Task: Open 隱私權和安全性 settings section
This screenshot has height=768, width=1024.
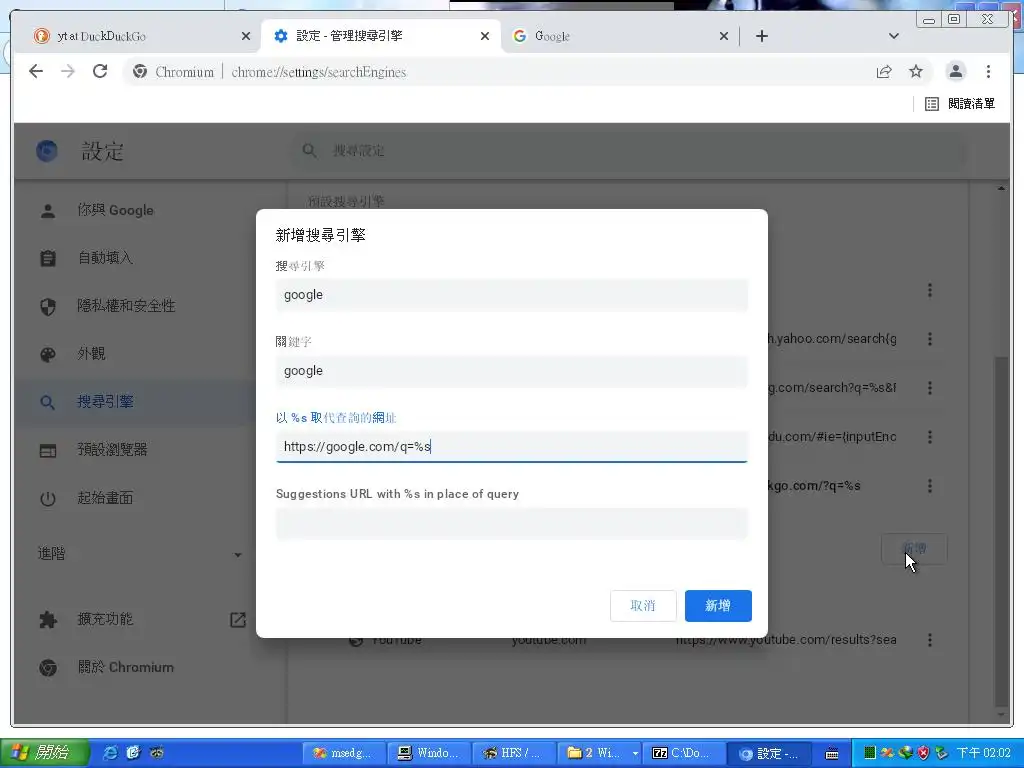Action: tap(135, 306)
